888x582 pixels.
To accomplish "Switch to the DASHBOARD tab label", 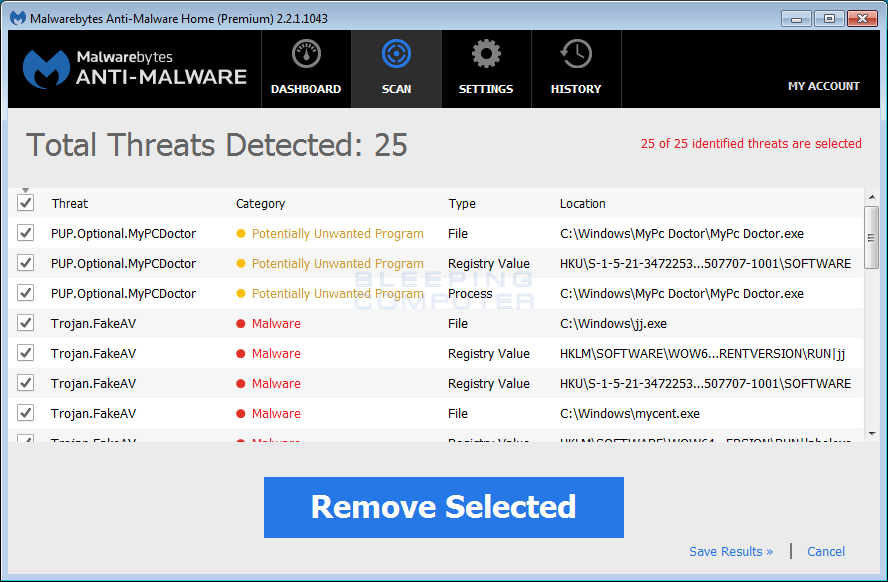I will pos(306,89).
